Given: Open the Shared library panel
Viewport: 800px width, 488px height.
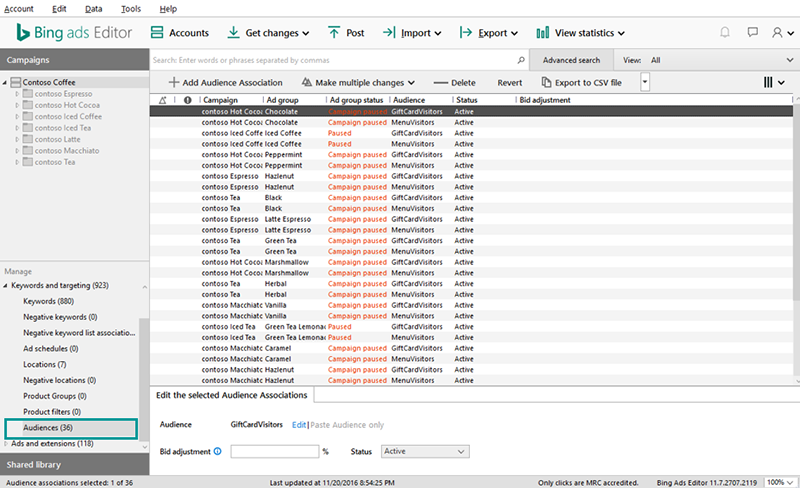Looking at the screenshot, I should click(74, 465).
